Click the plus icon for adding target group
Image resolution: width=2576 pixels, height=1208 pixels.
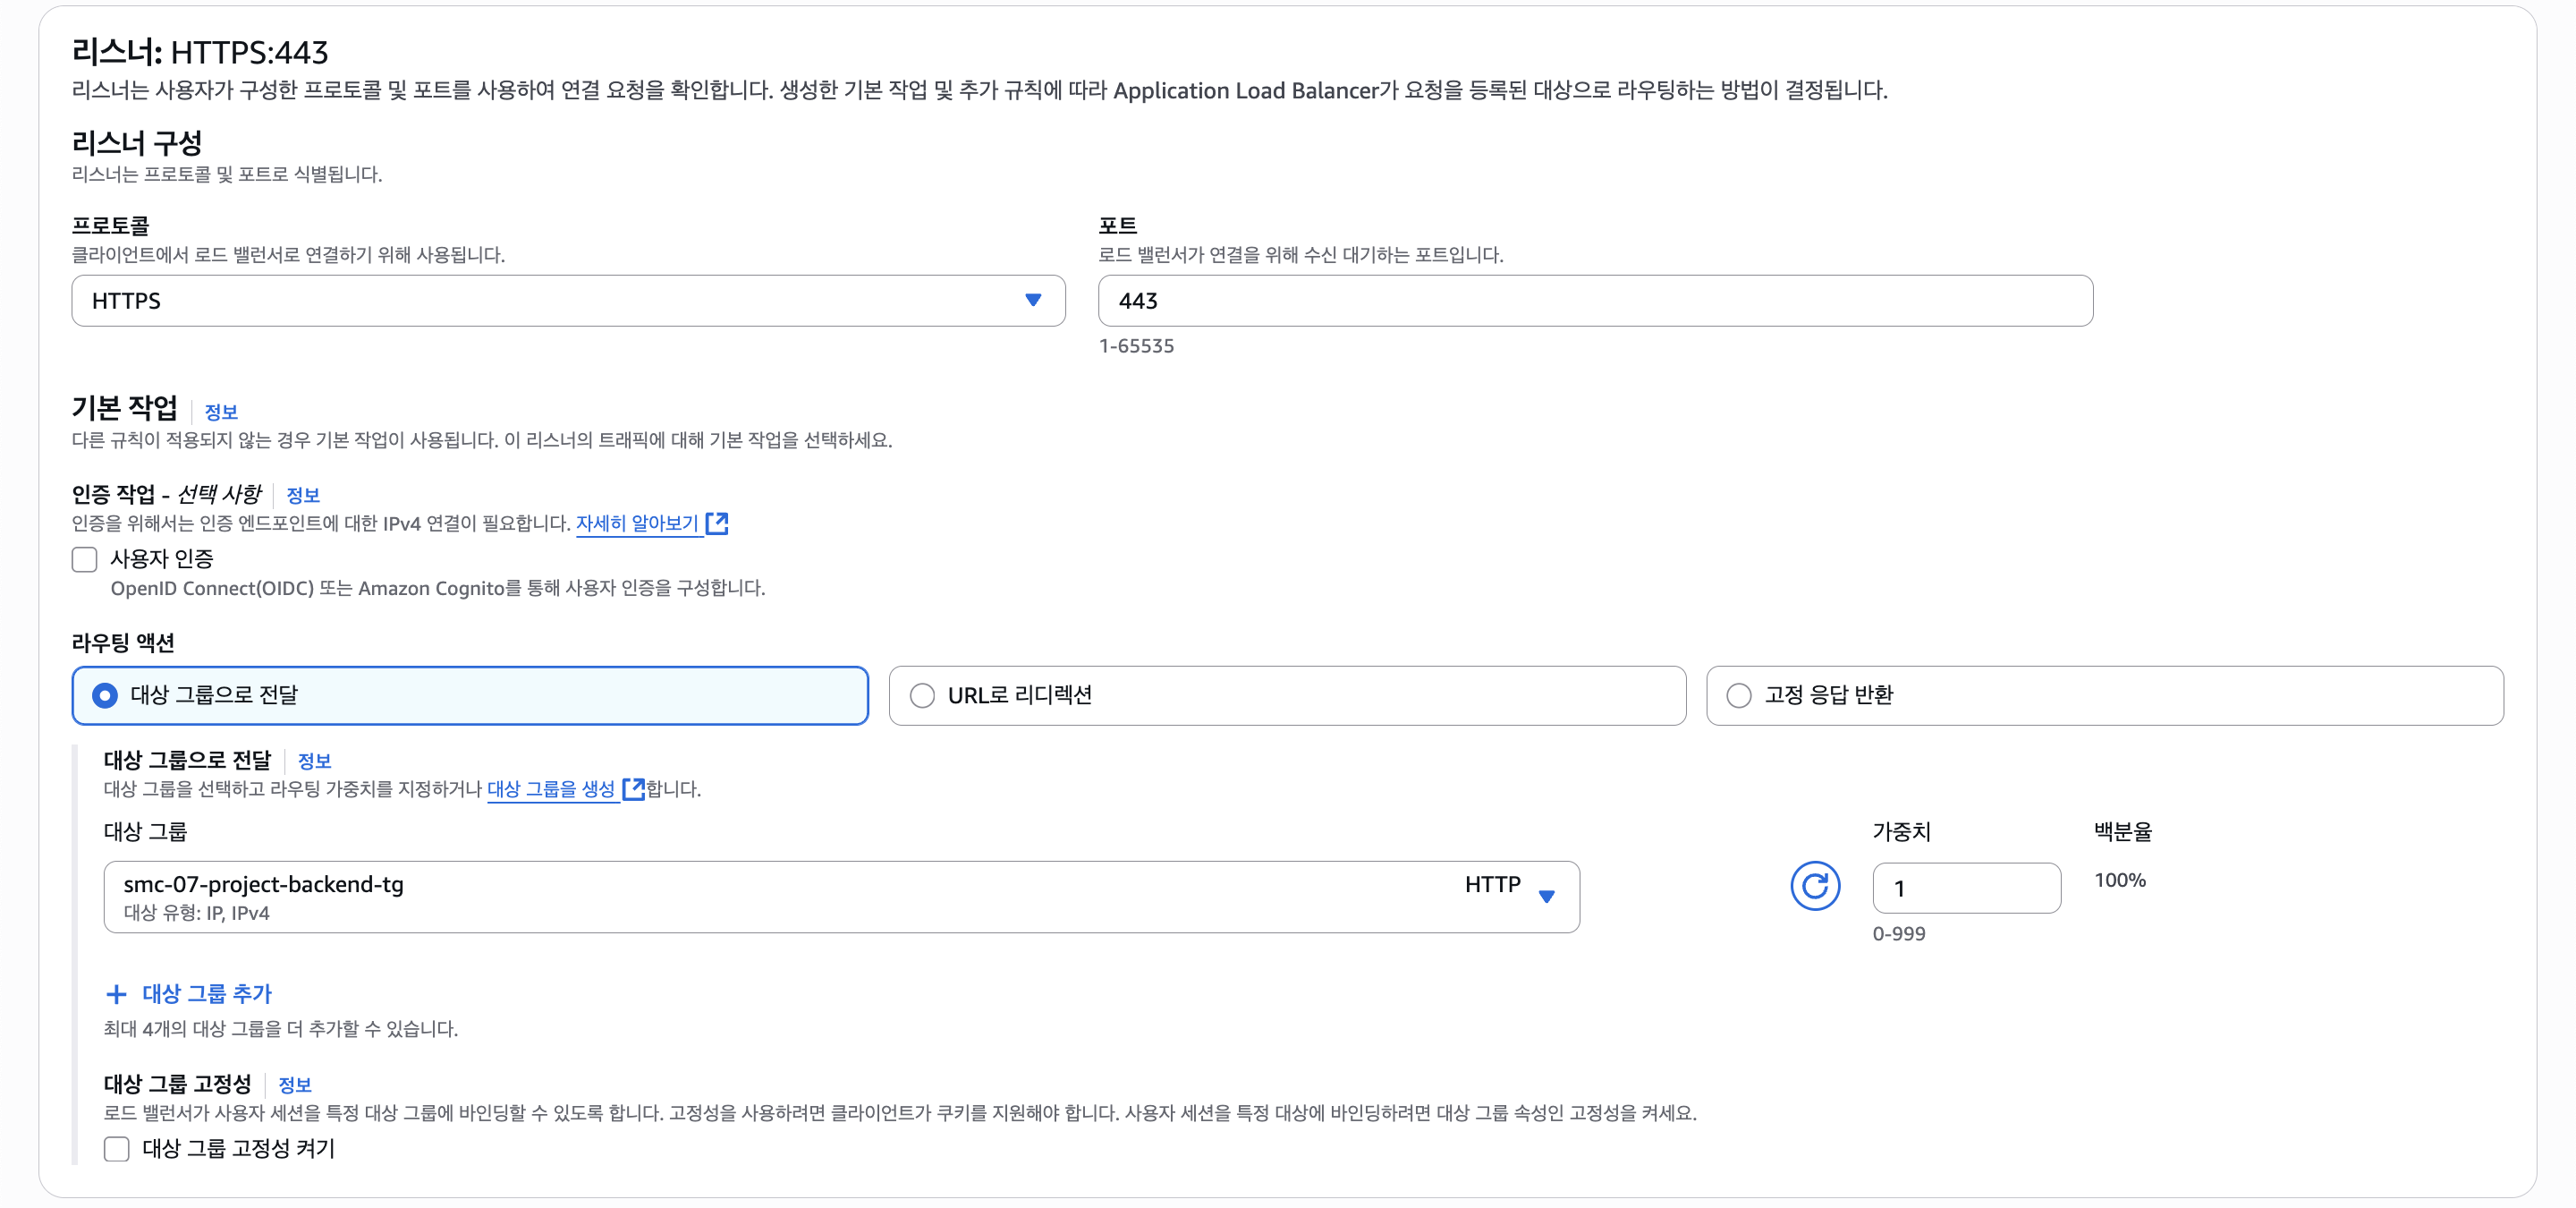[116, 994]
